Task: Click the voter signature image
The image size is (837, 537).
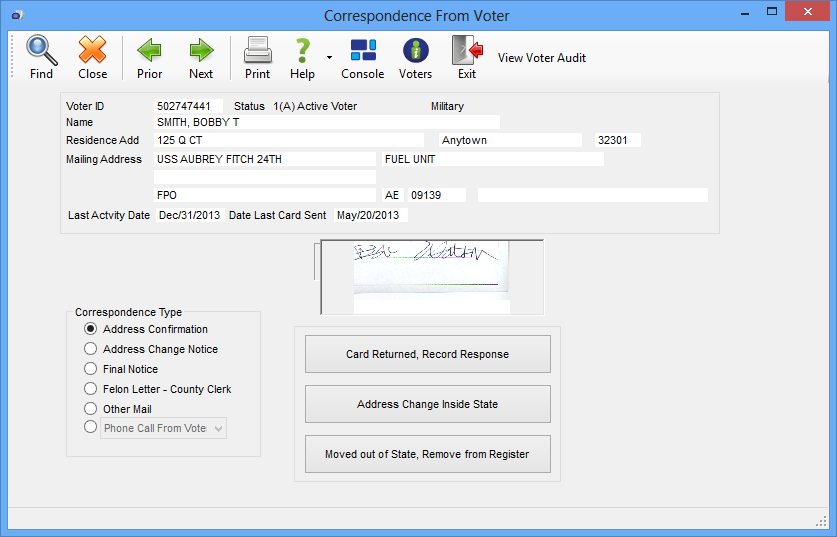Action: coord(431,267)
